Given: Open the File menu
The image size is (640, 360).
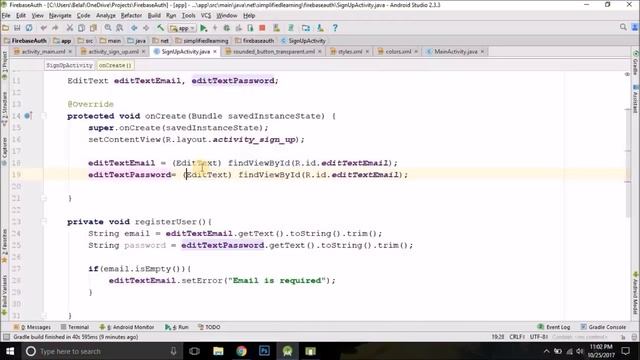Looking at the screenshot, I should point(6,16).
